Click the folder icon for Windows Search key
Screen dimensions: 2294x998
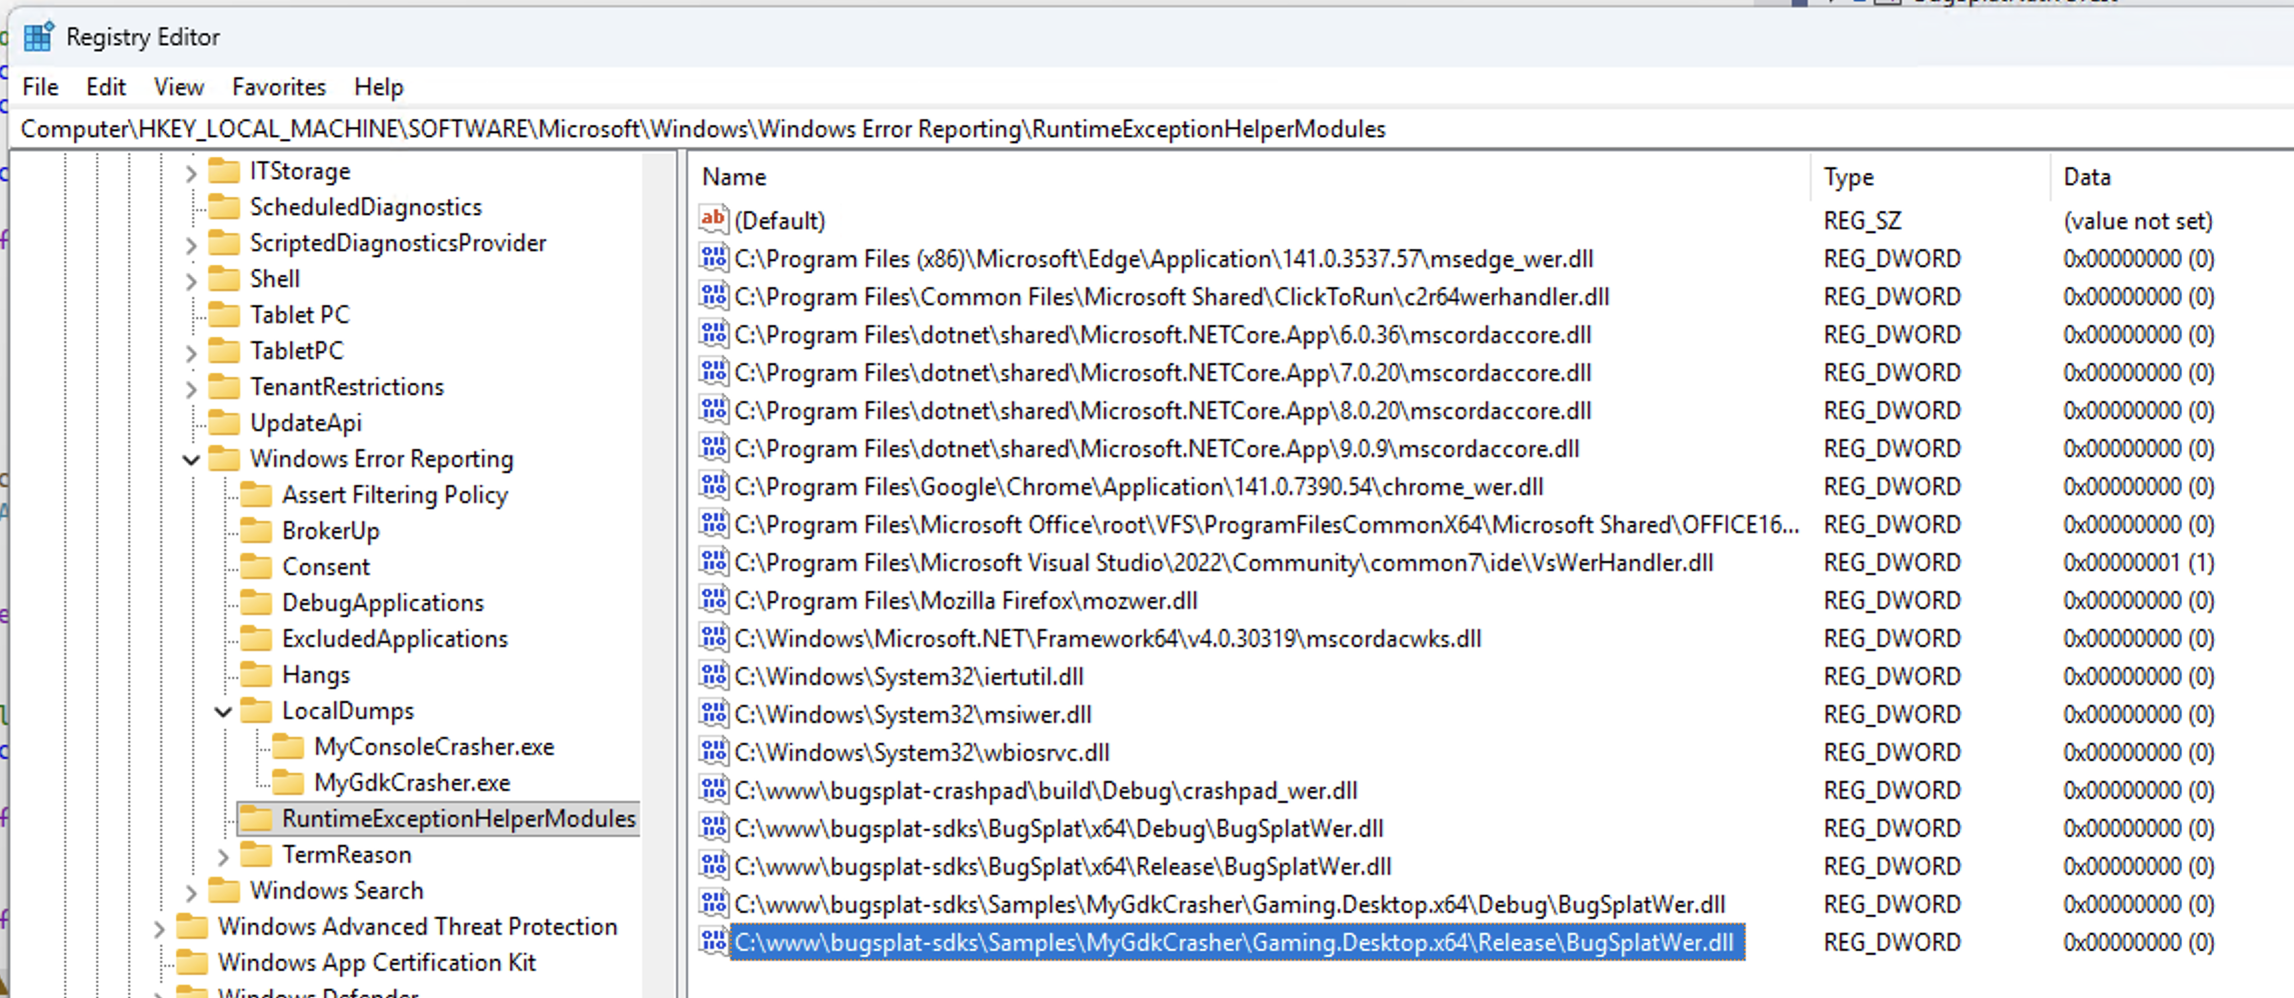(x=225, y=890)
